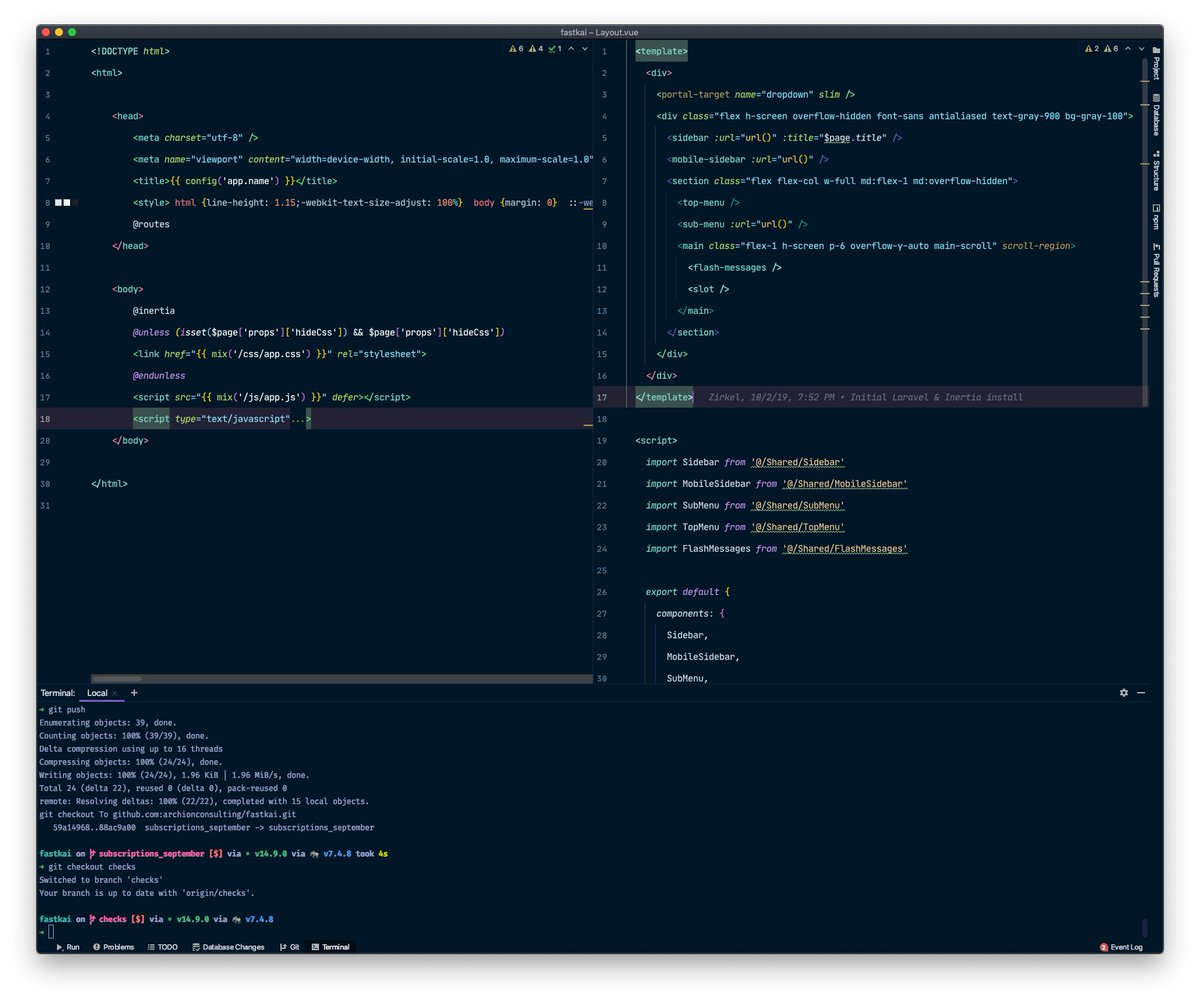Click the <title> line in left editor
Screen dimensions: 1200x1002
click(234, 181)
